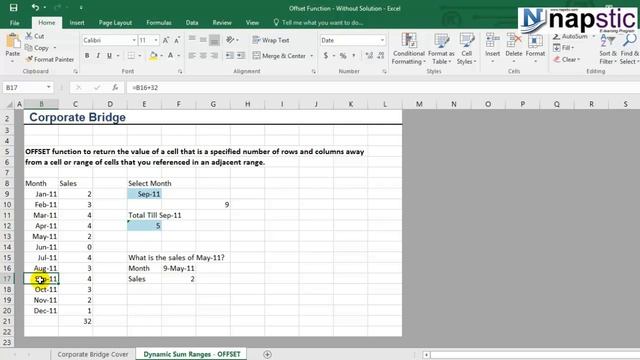Screen dimensions: 640x360
Task: Increase decimal places icon
Action: point(369,56)
